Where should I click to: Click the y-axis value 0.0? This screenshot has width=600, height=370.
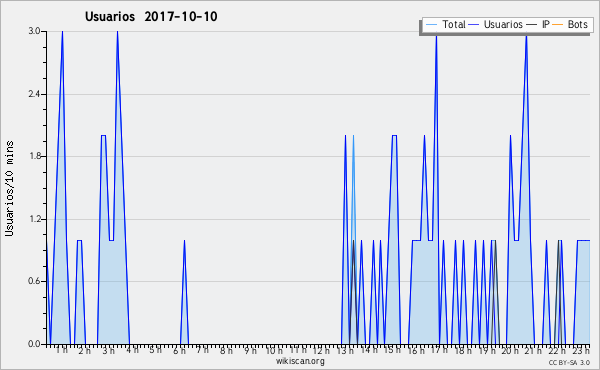point(35,344)
